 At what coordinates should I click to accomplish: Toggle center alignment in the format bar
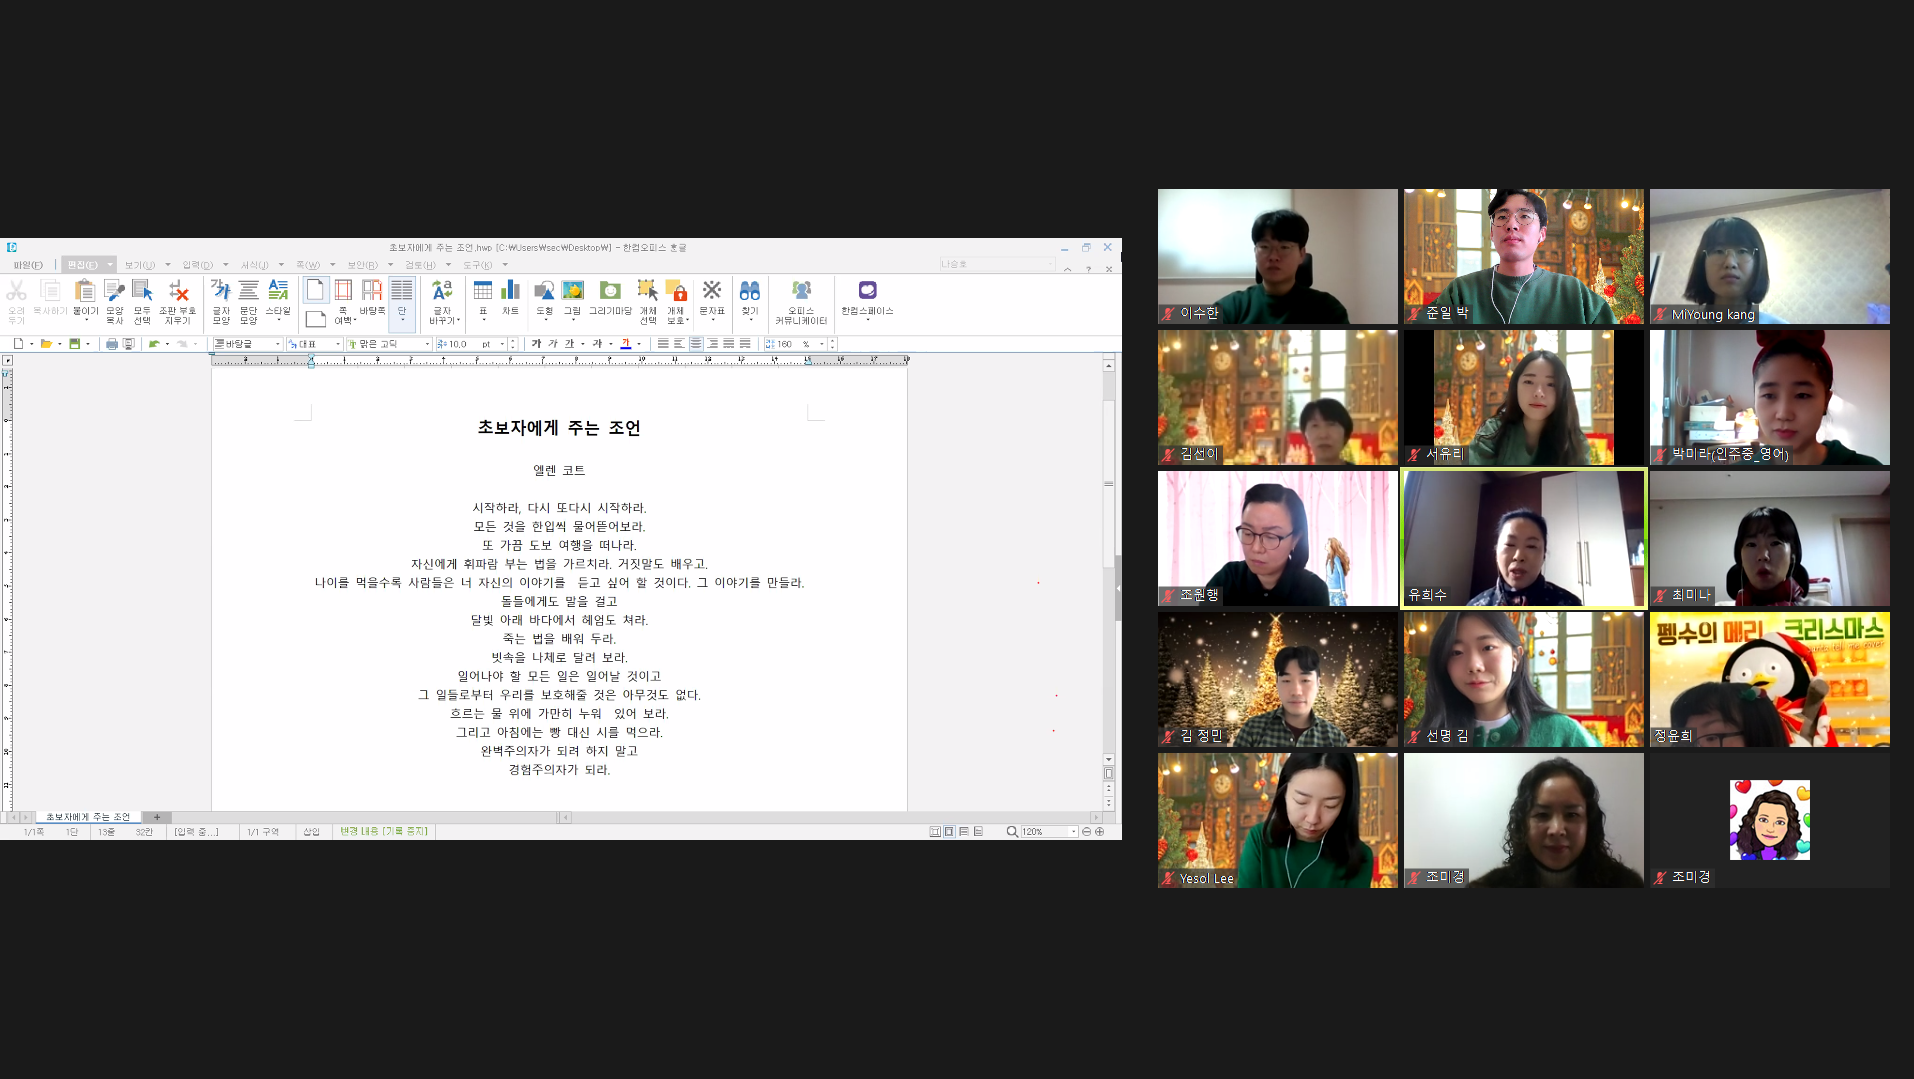(696, 344)
